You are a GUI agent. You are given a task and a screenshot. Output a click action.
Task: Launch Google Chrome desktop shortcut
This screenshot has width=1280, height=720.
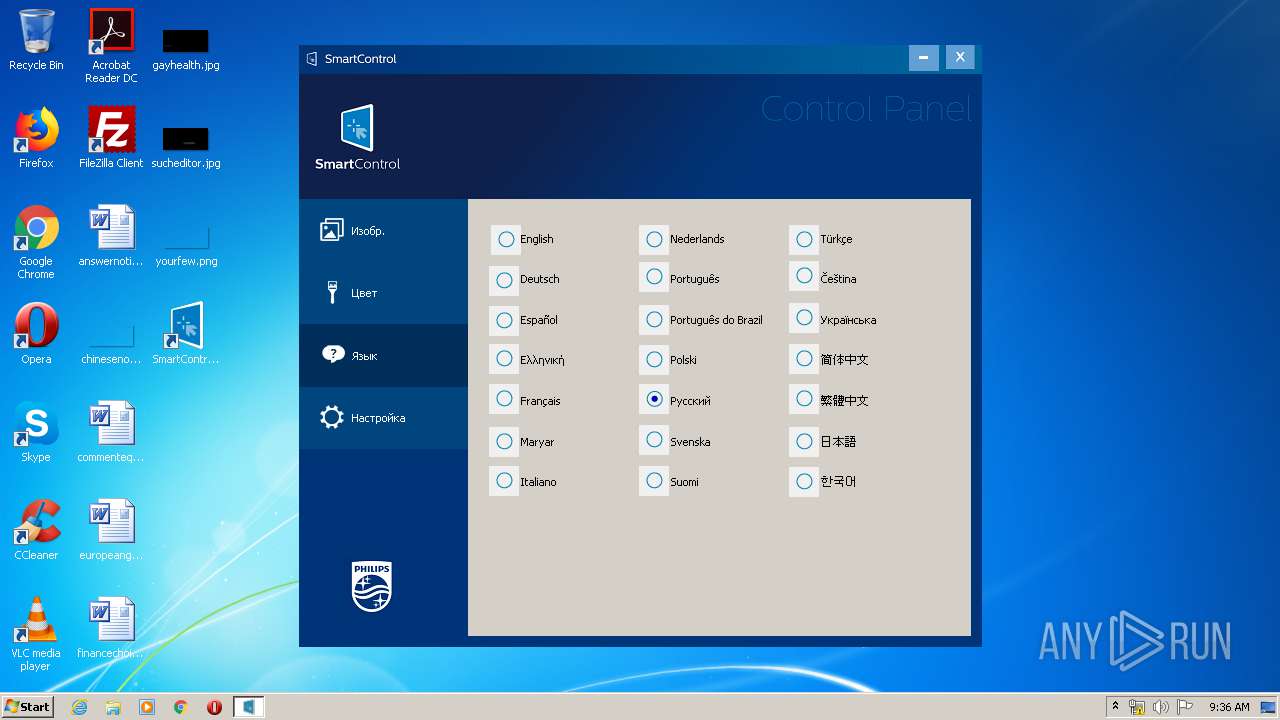[36, 242]
